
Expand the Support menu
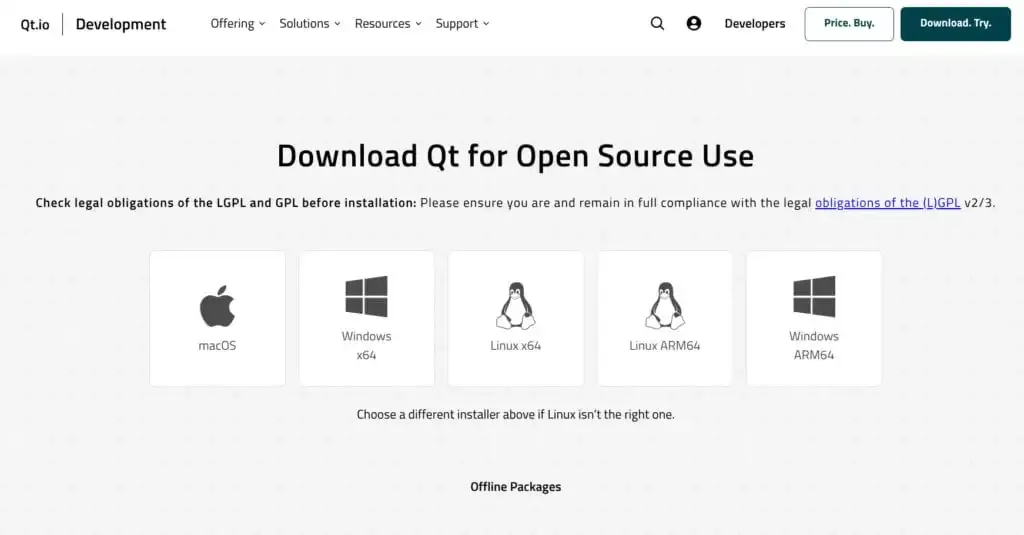pos(462,24)
